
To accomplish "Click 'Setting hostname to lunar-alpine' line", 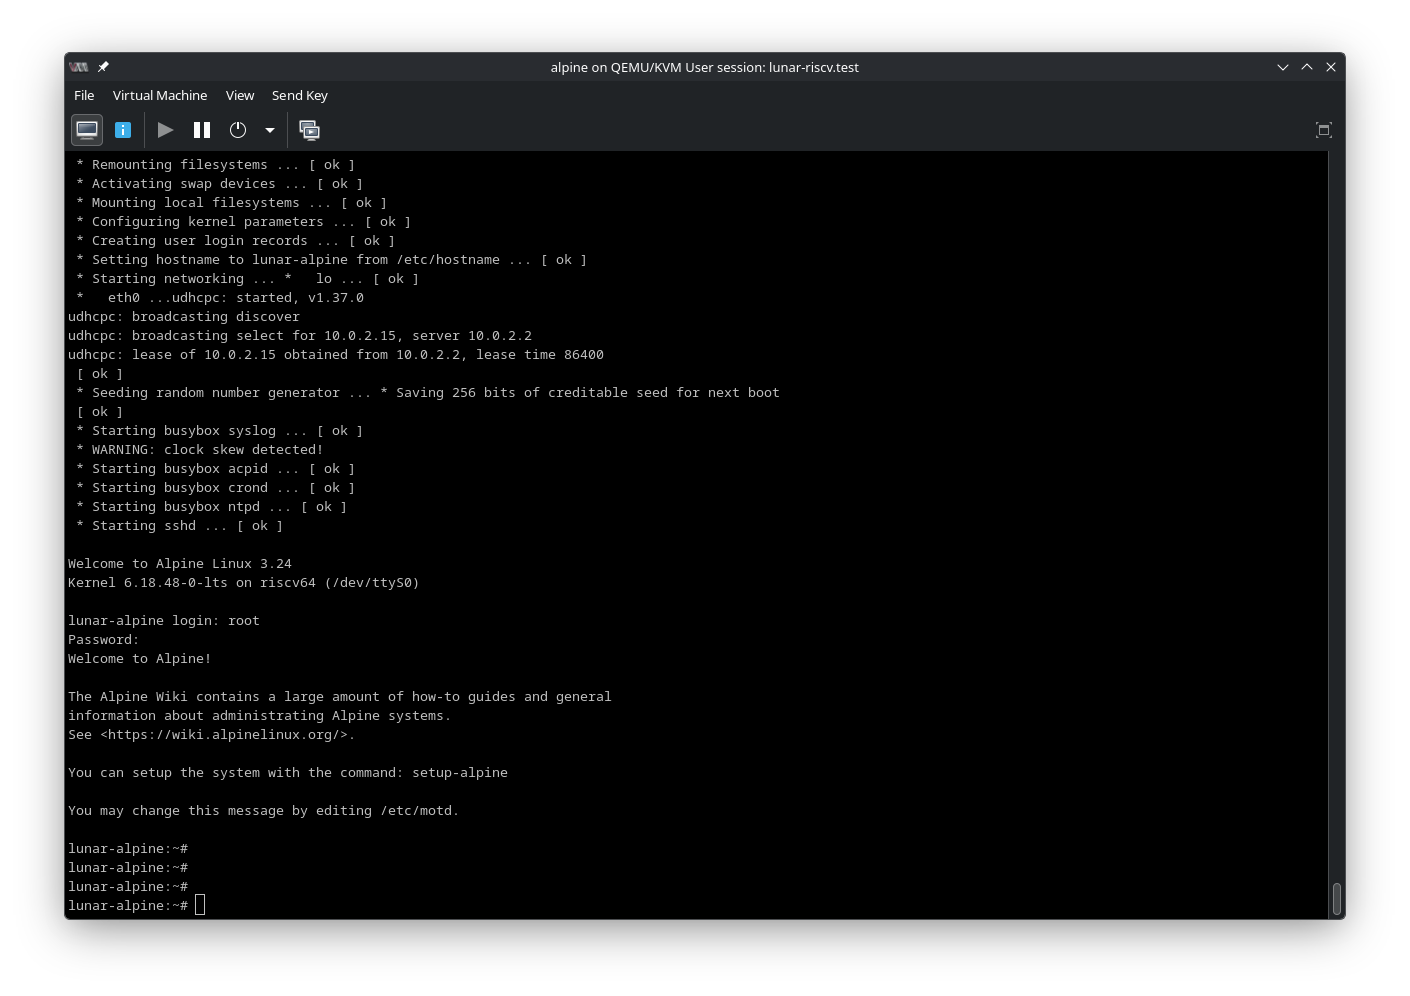I will click(x=332, y=260).
